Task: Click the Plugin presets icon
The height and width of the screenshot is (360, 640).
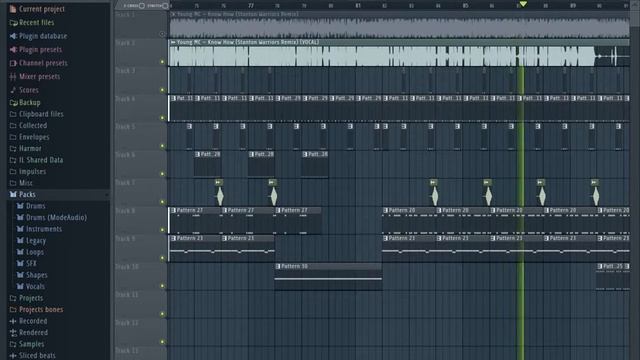Action: click(13, 49)
